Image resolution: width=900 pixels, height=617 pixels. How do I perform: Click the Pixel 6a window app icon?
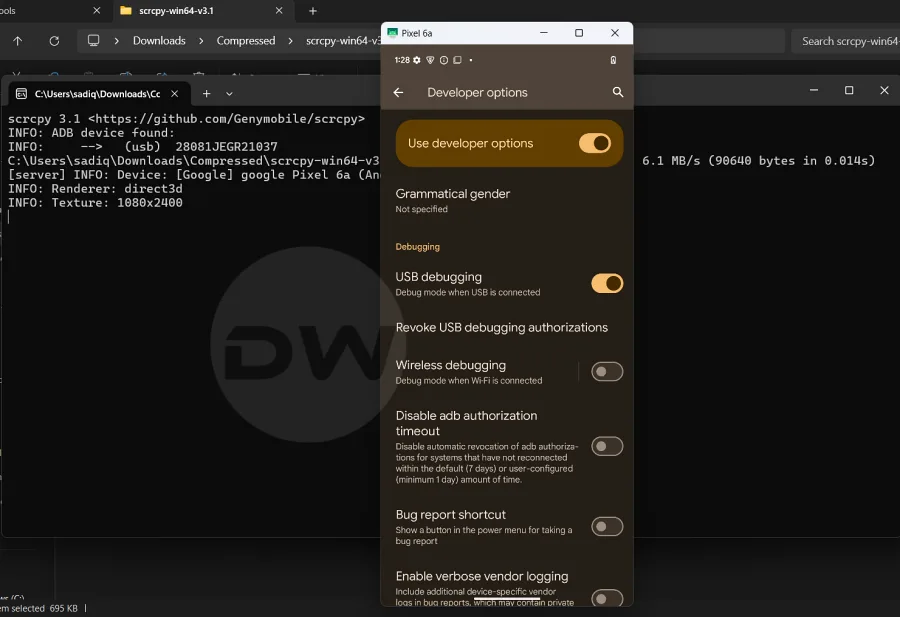click(393, 33)
